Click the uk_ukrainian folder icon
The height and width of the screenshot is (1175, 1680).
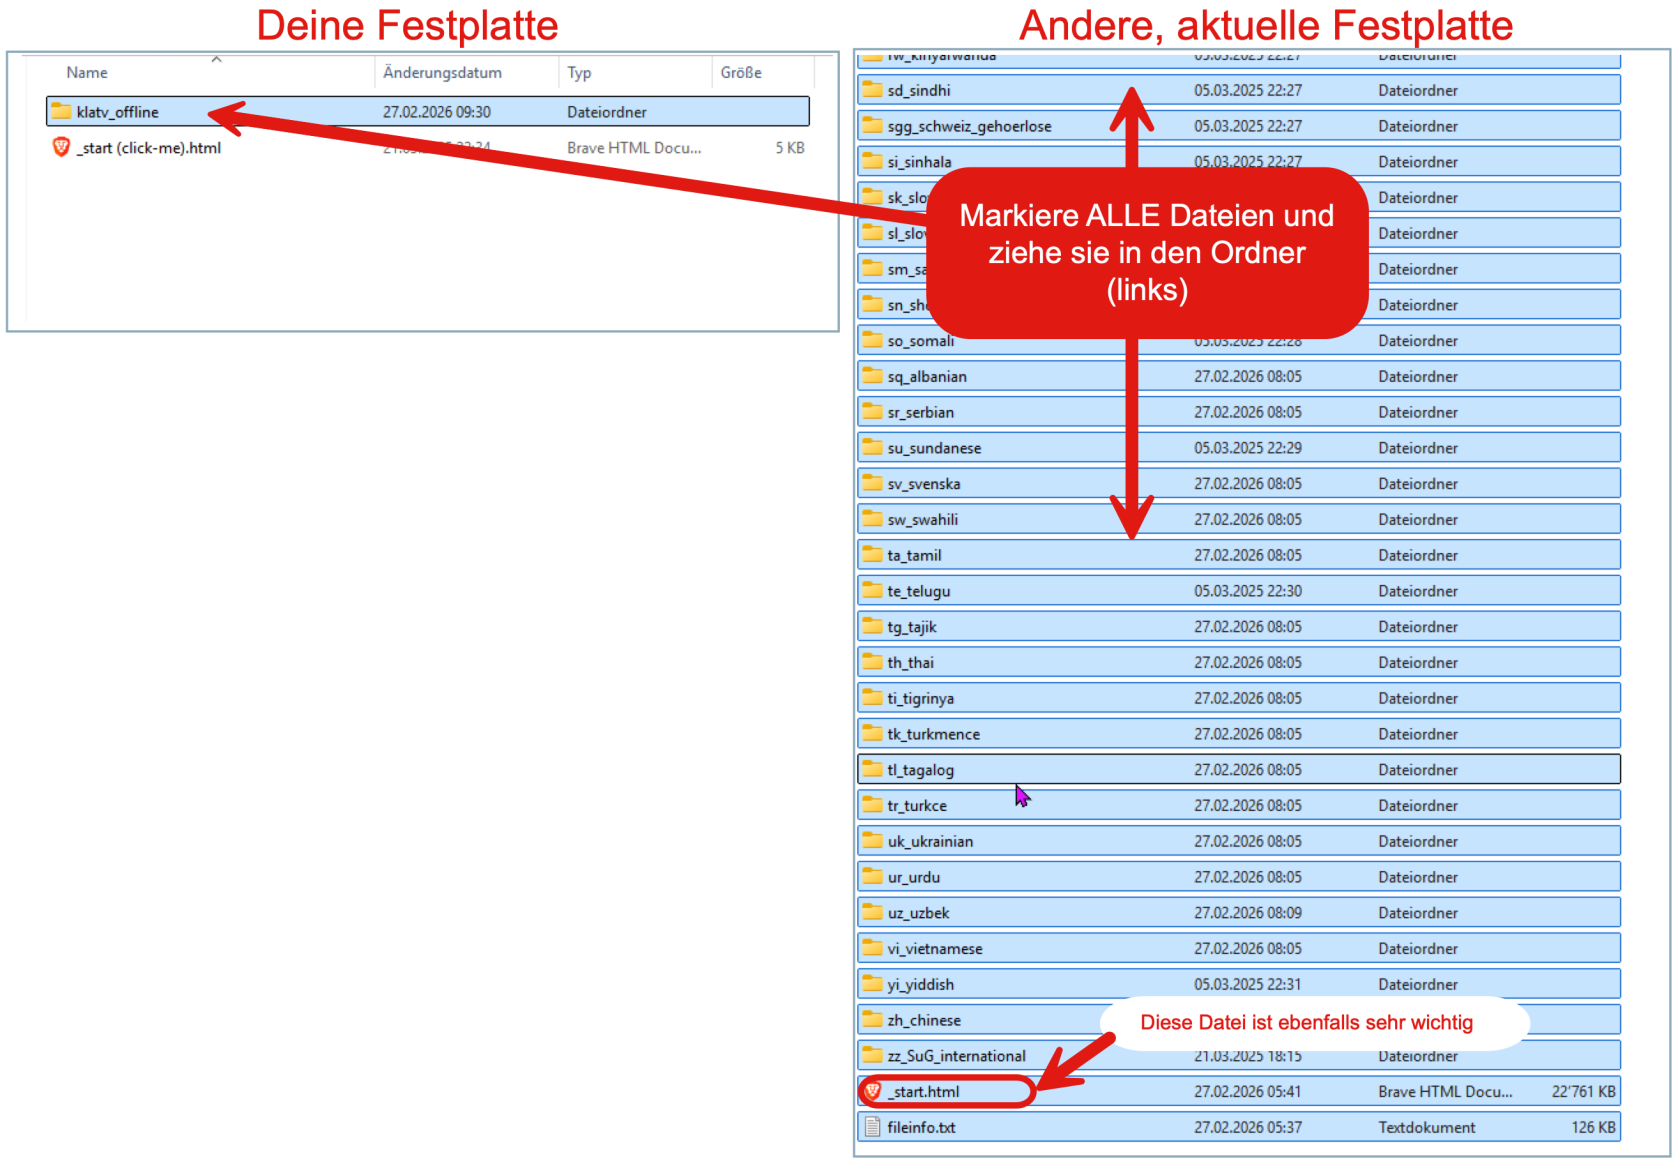[872, 841]
